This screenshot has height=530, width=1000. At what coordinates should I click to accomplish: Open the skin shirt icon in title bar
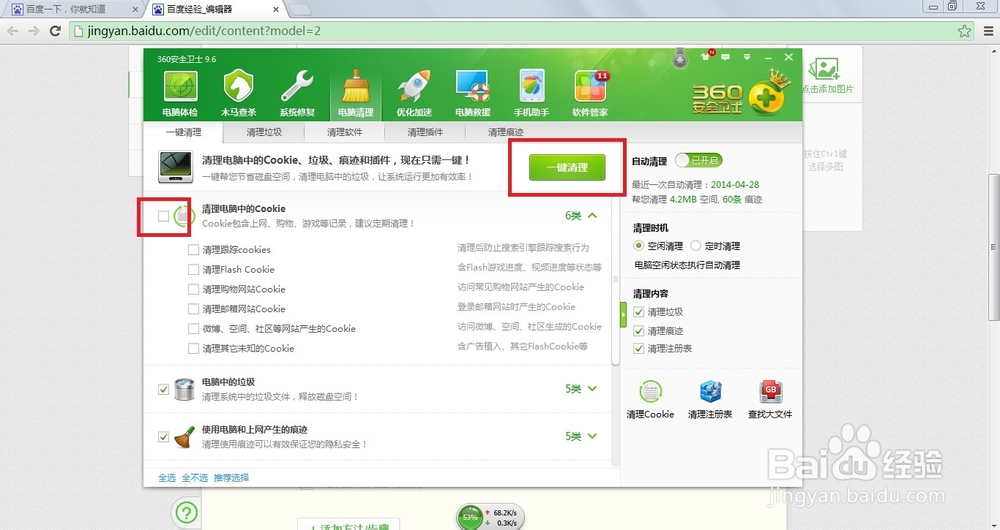click(705, 56)
